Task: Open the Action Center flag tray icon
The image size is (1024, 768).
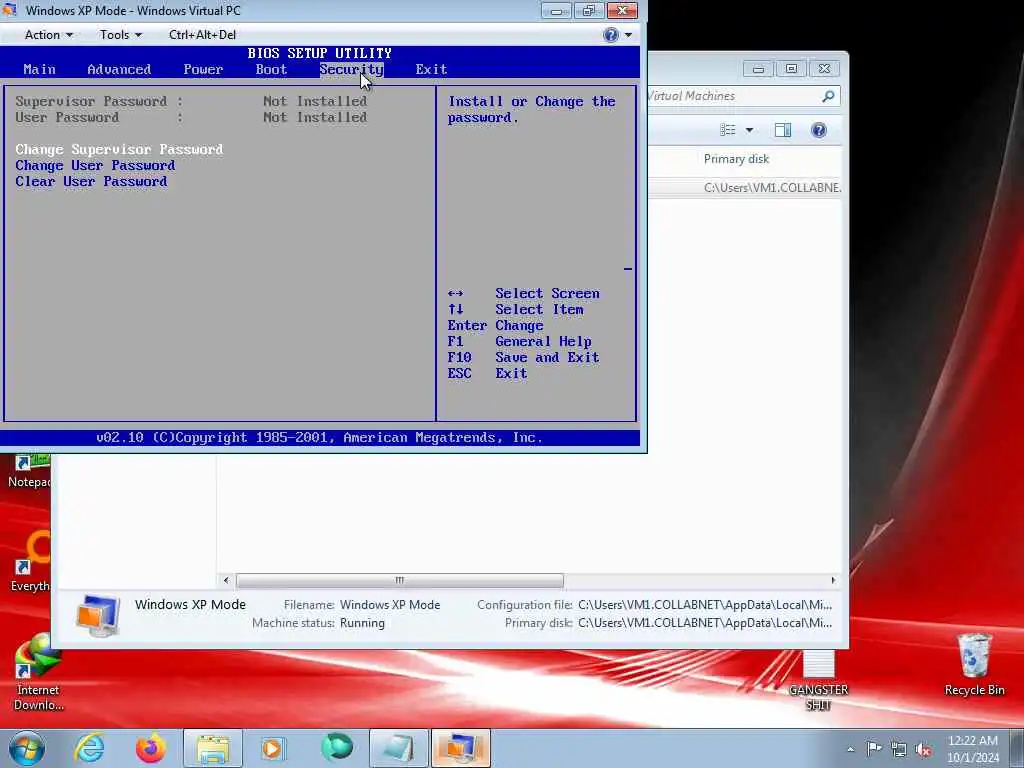Action: 874,749
